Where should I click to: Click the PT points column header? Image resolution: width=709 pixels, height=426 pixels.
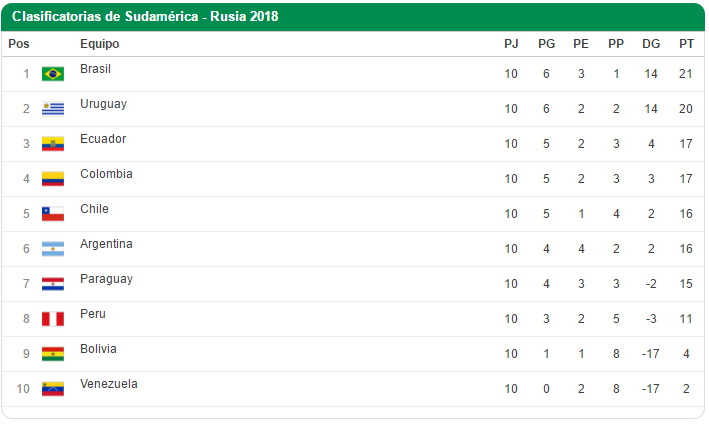click(x=686, y=44)
